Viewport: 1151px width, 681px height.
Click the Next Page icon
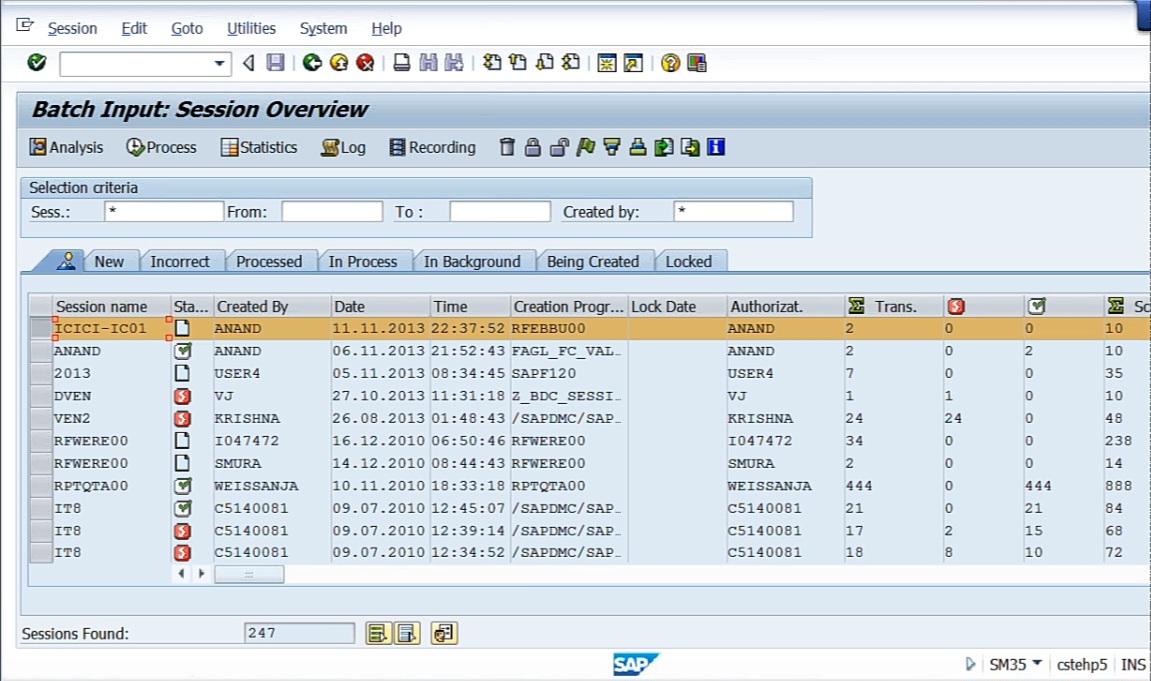click(545, 63)
